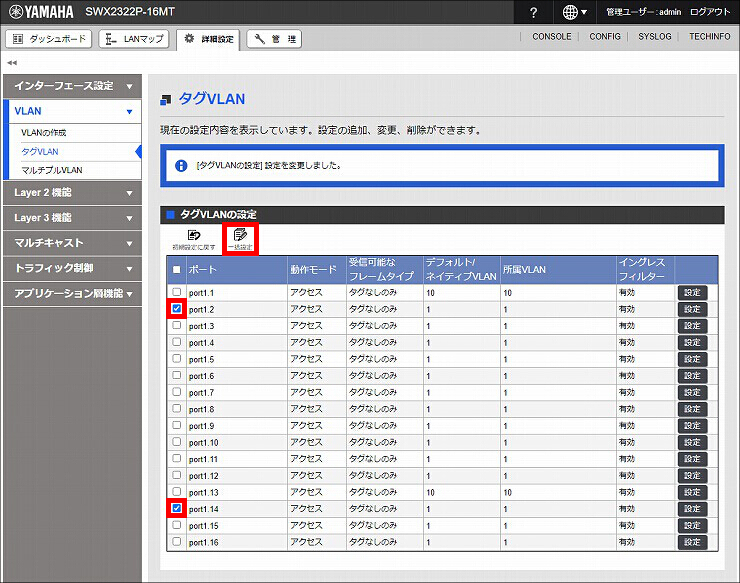Screen dimensions: 740x583
Task: Click 設定 button for port1.2
Action: point(692,309)
